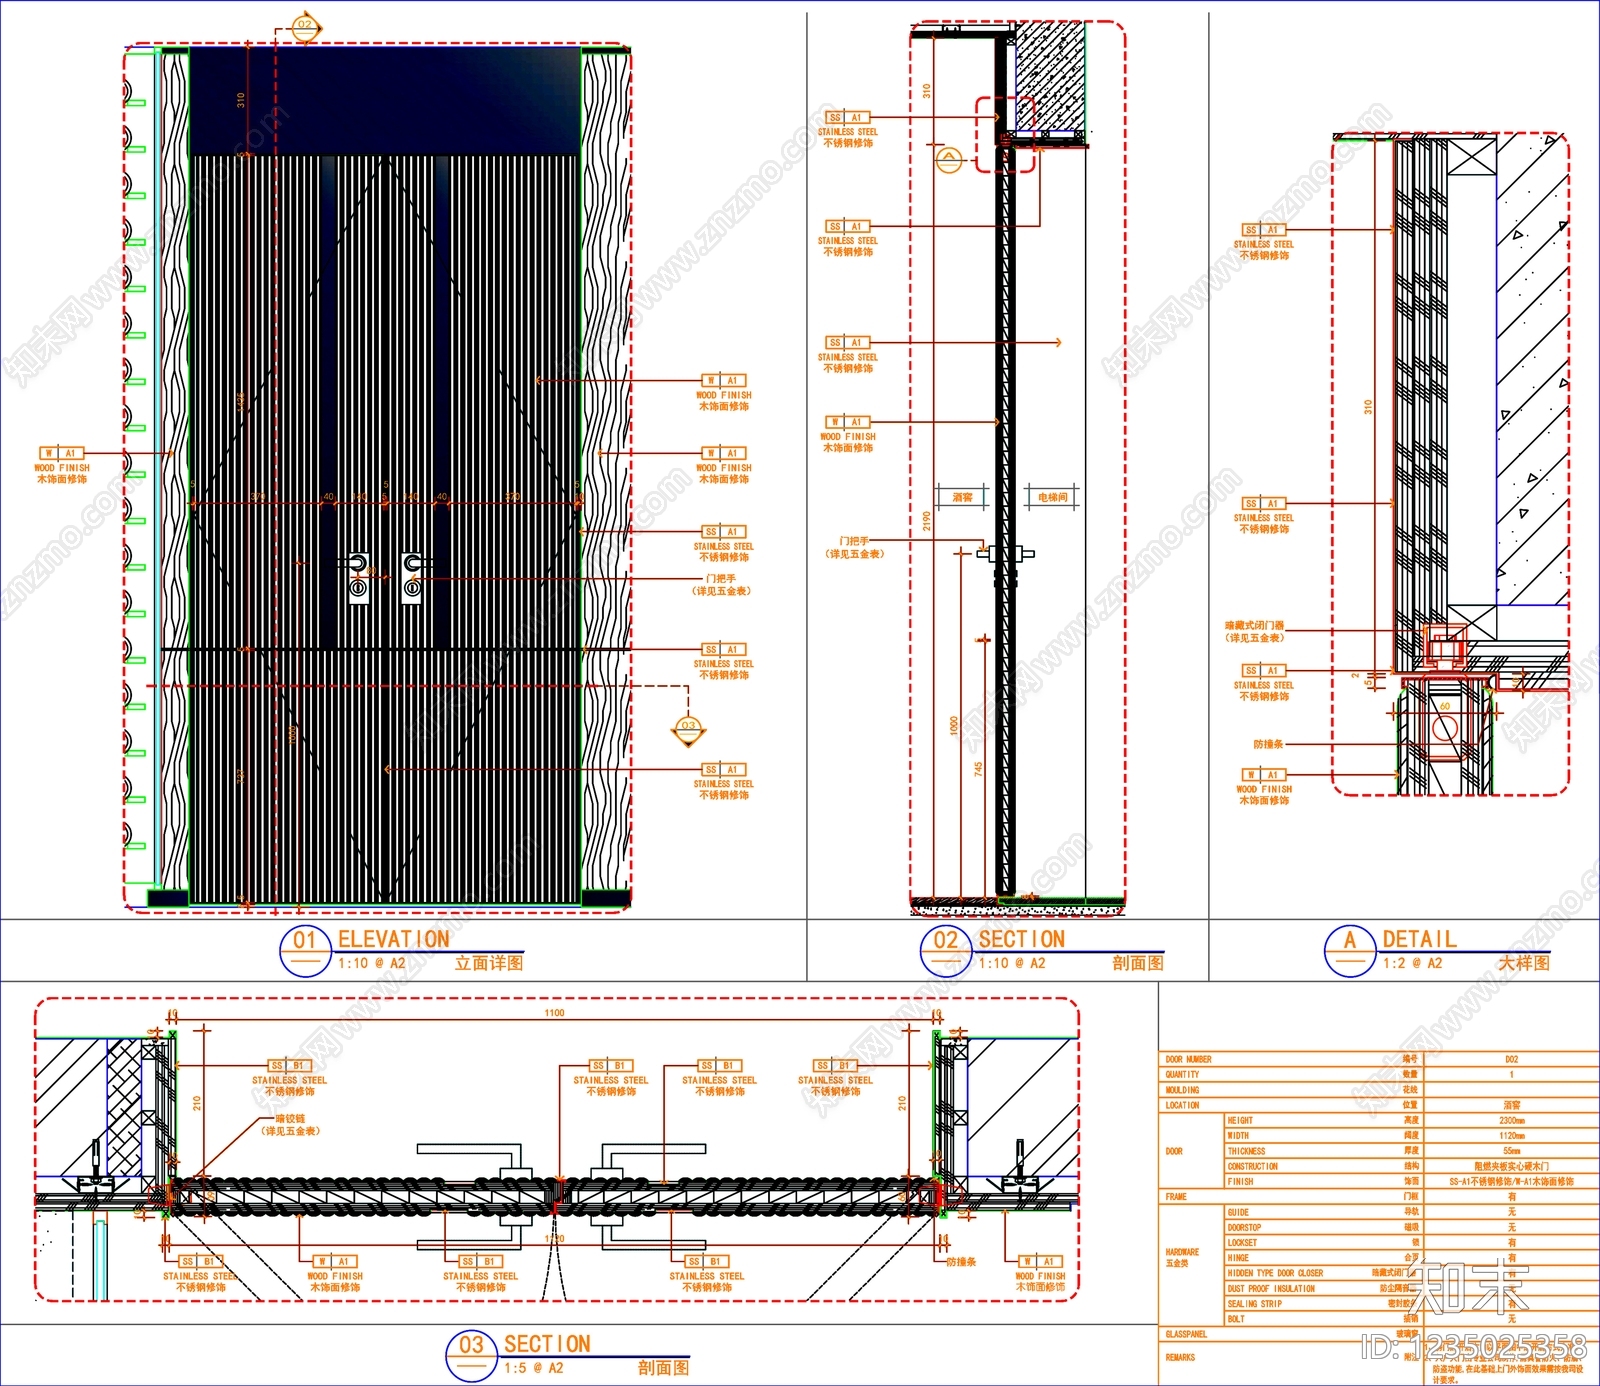The height and width of the screenshot is (1386, 1600).
Task: Click the DOOR NUMBER row label in the schedule
Action: (1188, 1059)
